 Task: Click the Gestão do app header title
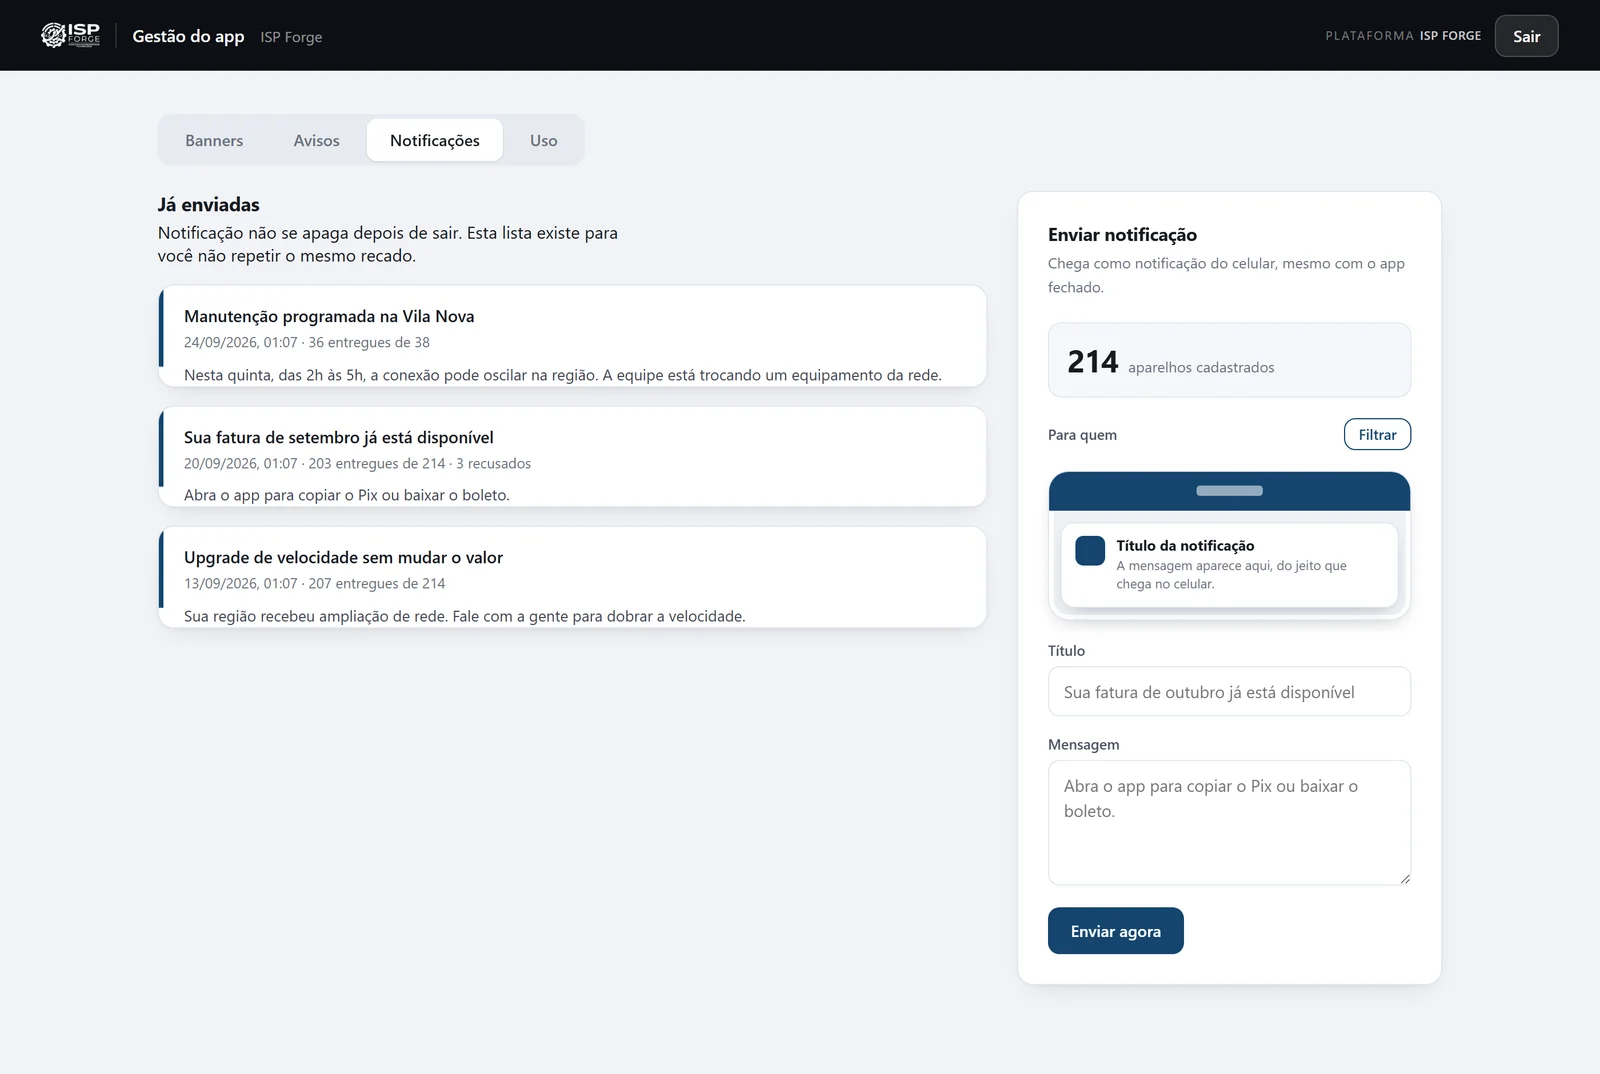pos(188,36)
